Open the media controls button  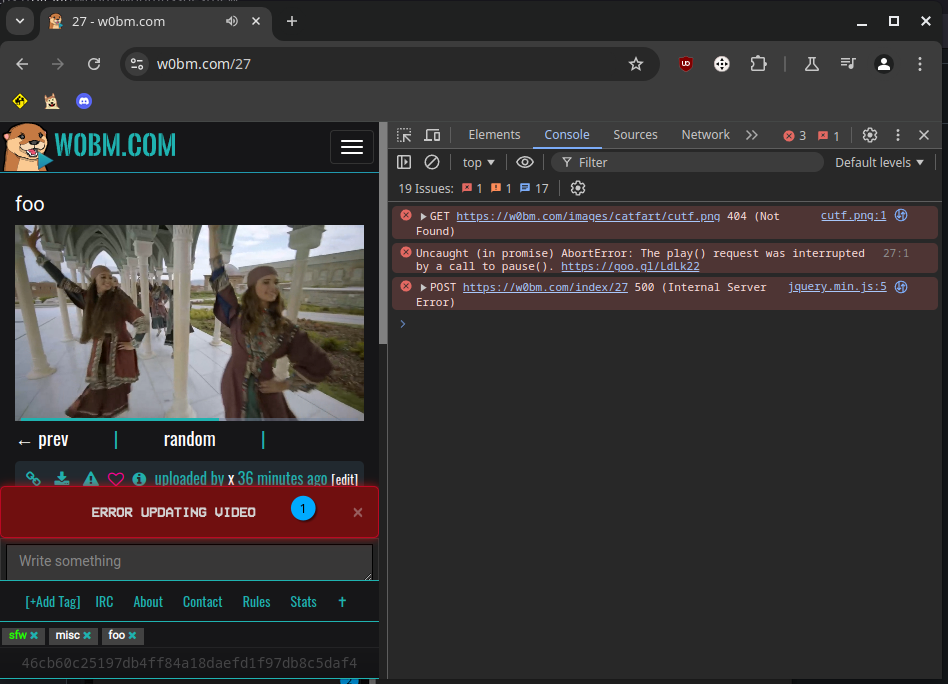coord(848,64)
